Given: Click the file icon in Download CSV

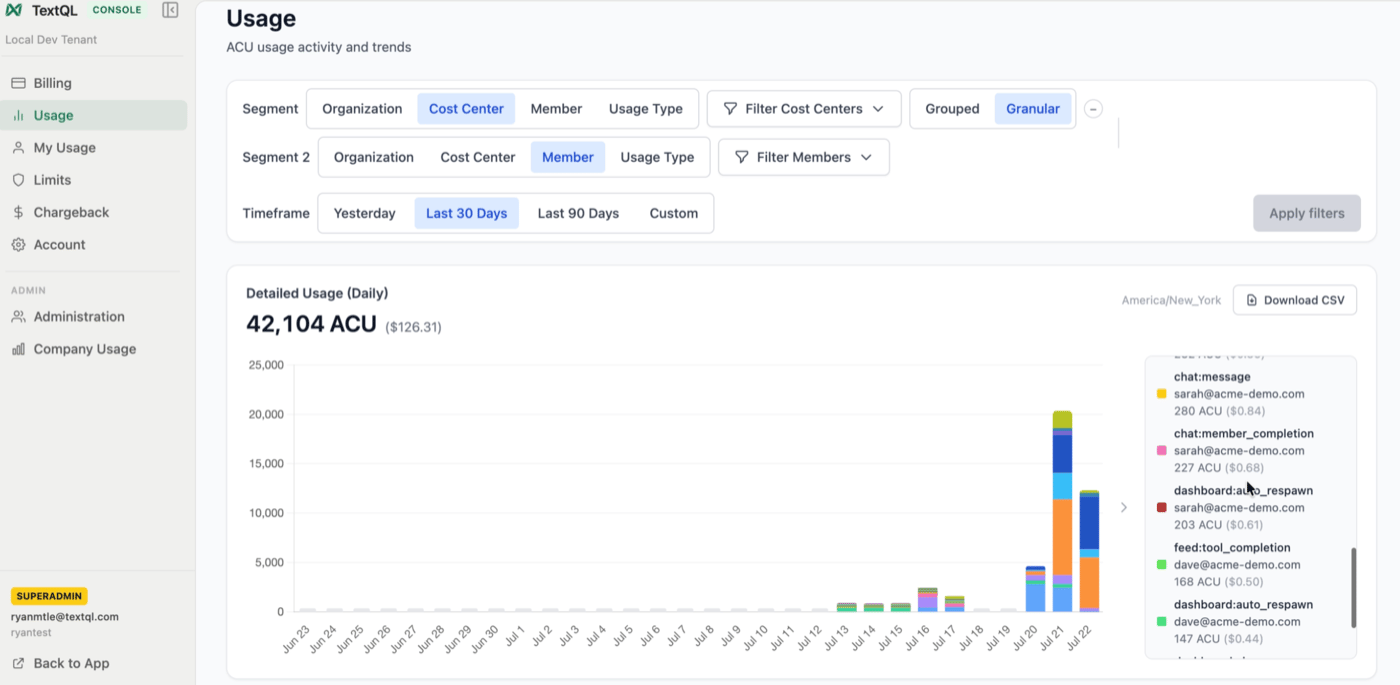Looking at the screenshot, I should click(x=1252, y=300).
